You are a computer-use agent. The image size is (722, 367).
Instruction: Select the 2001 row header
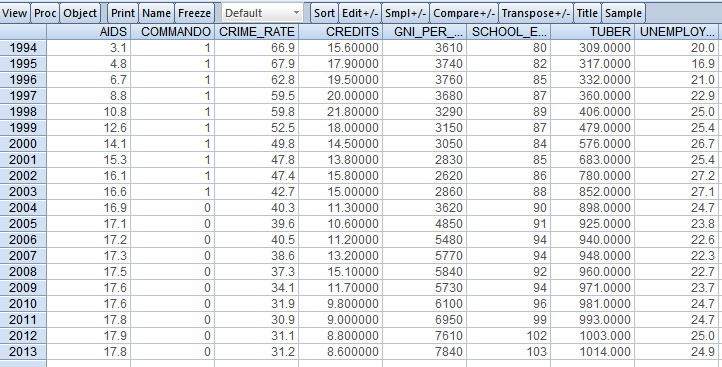tap(23, 160)
